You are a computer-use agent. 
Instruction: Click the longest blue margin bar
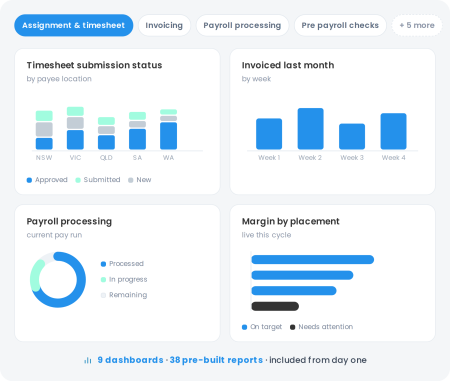click(x=313, y=260)
